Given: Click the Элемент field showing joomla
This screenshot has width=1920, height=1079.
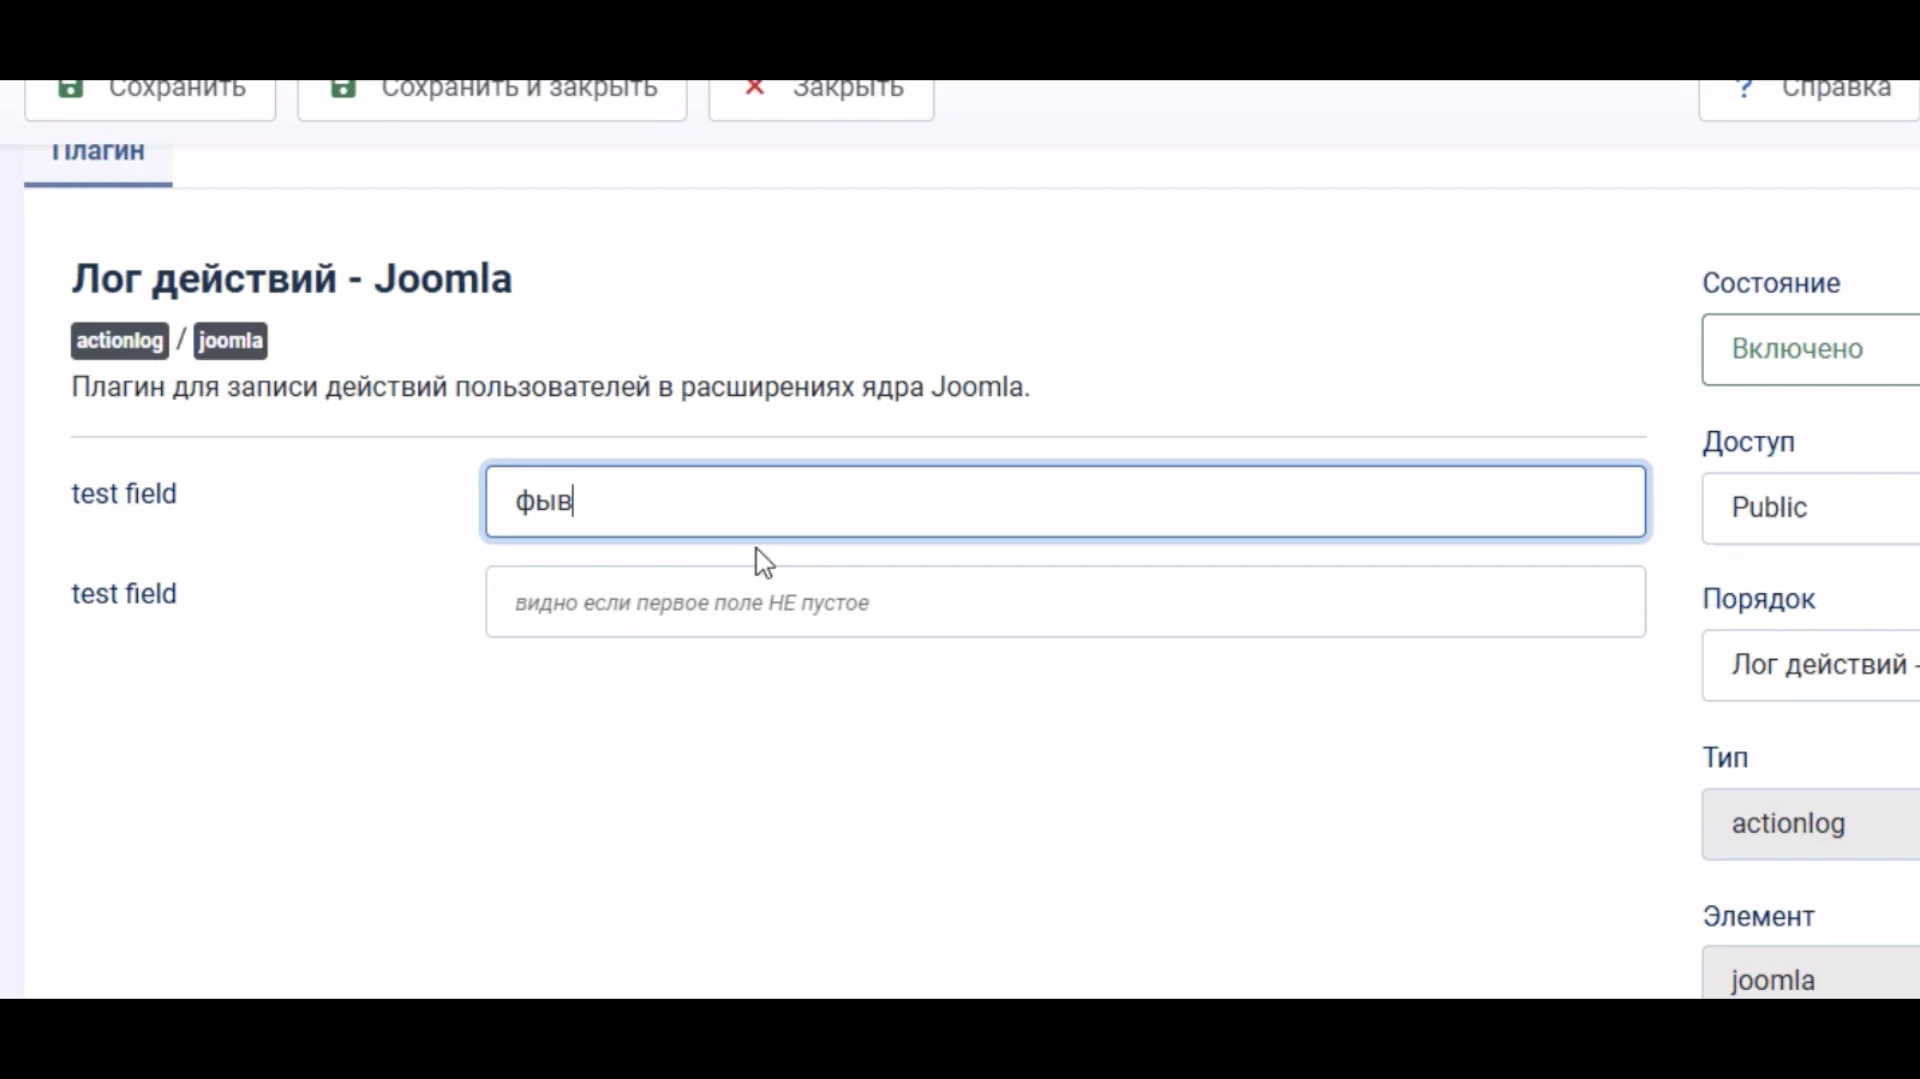Looking at the screenshot, I should click(x=1810, y=976).
